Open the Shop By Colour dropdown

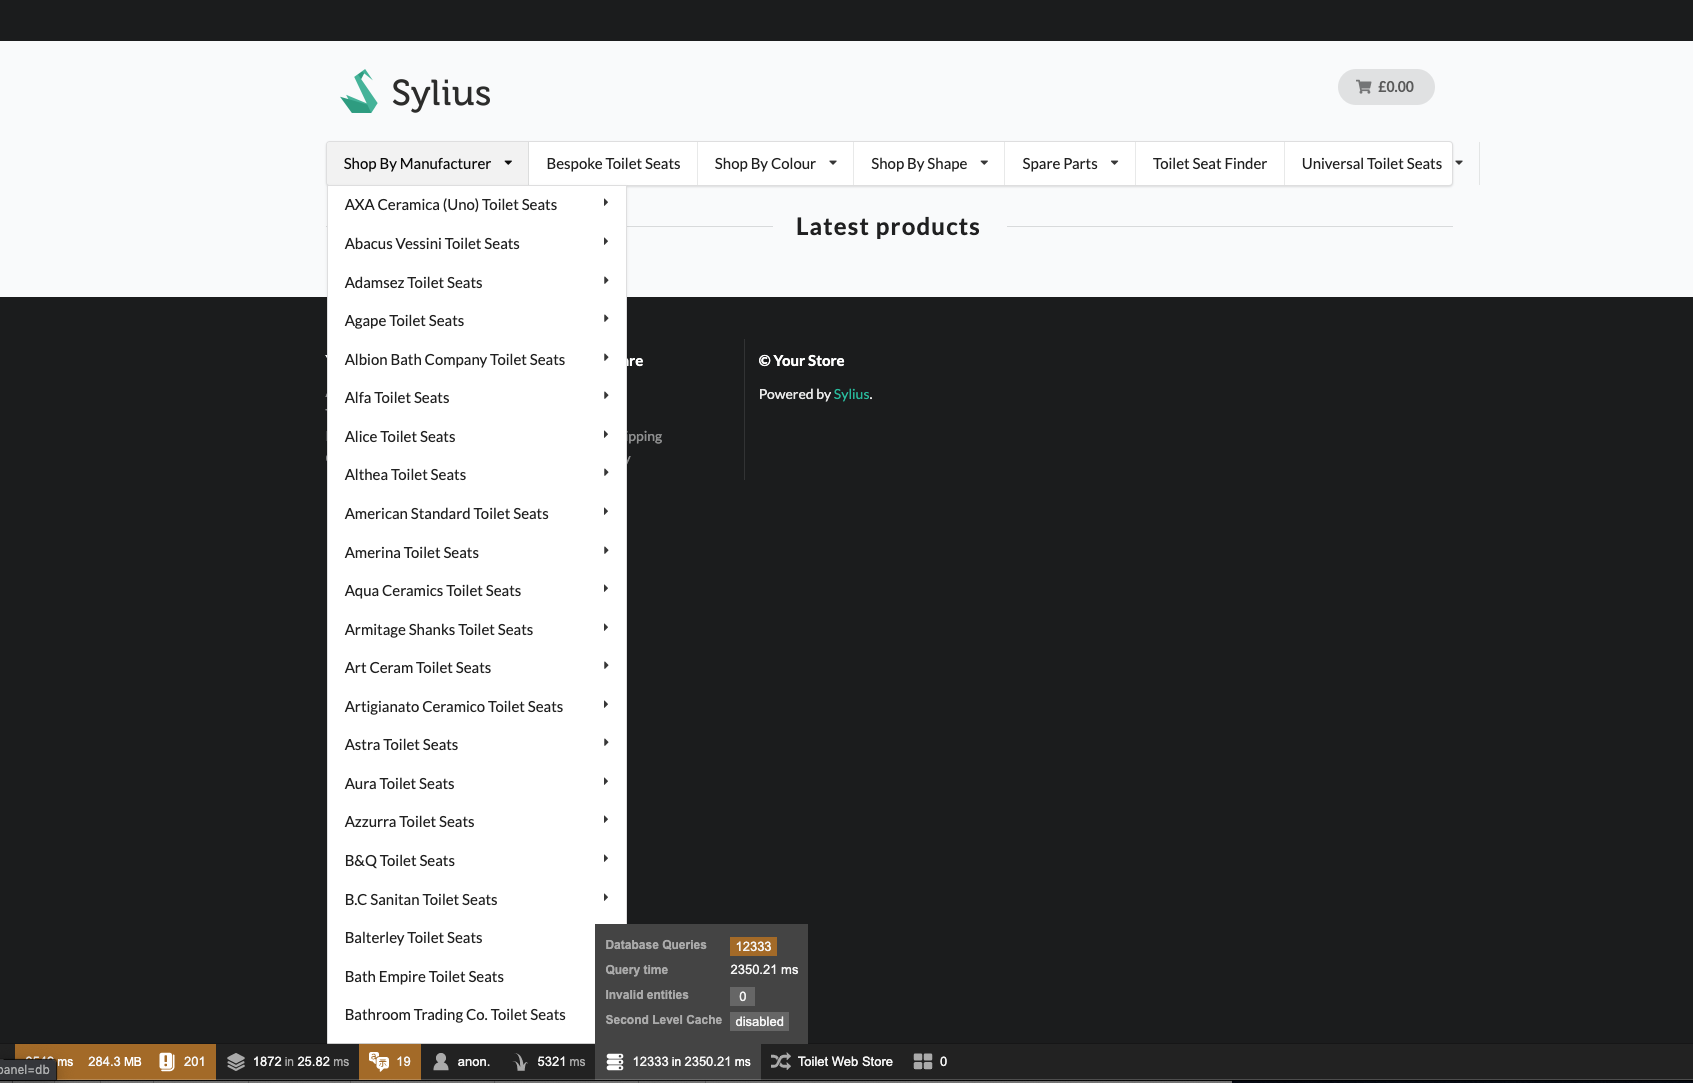774,163
